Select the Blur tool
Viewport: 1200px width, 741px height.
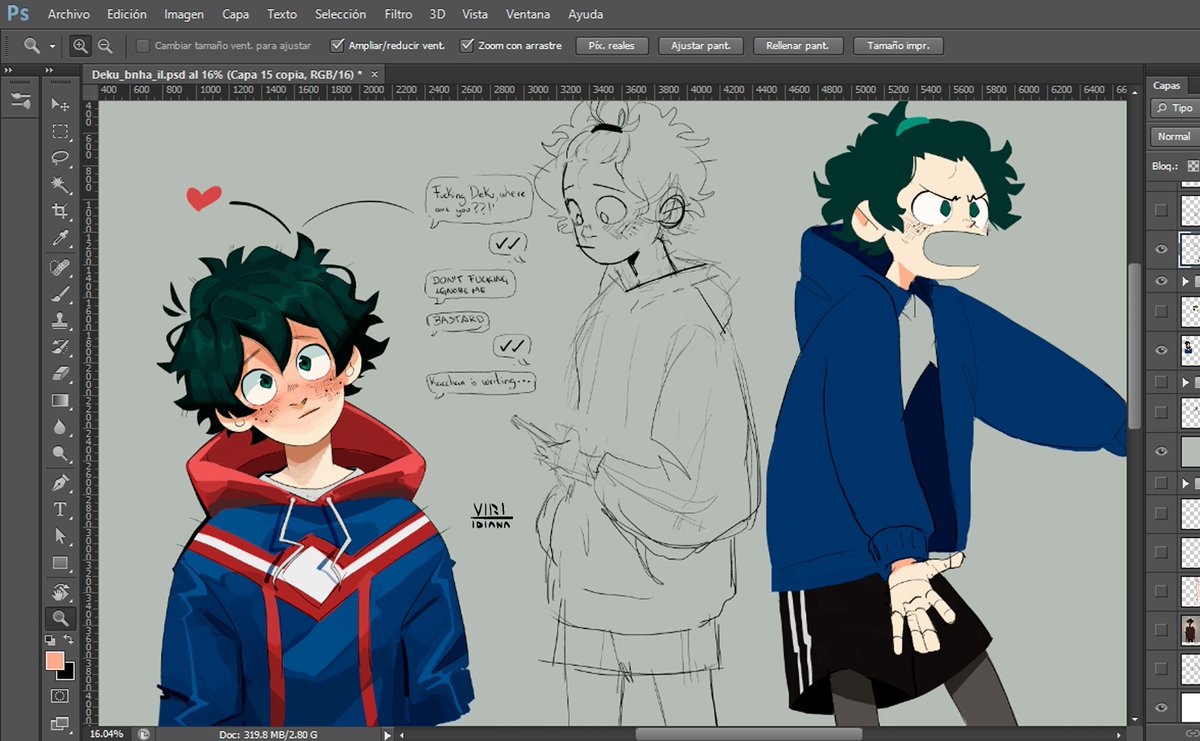click(x=60, y=427)
